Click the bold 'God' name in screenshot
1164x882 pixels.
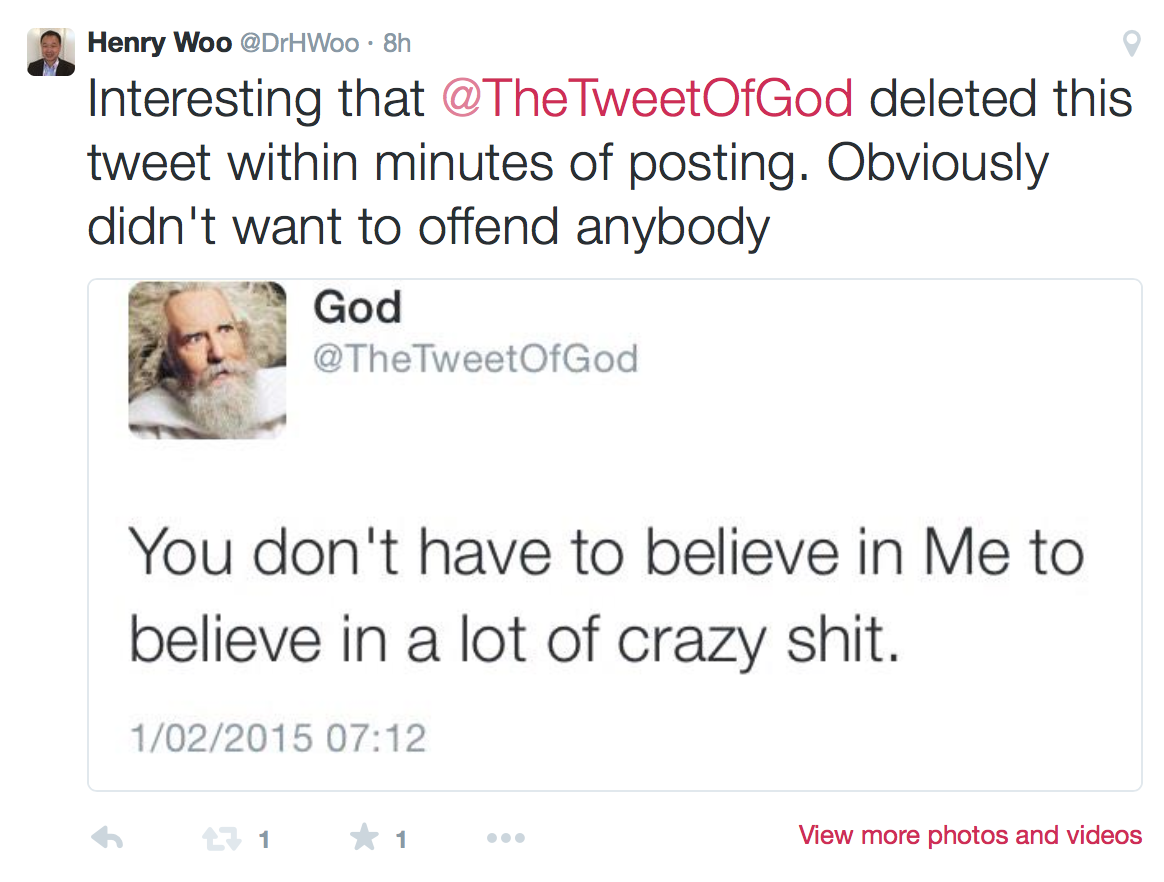tap(357, 307)
